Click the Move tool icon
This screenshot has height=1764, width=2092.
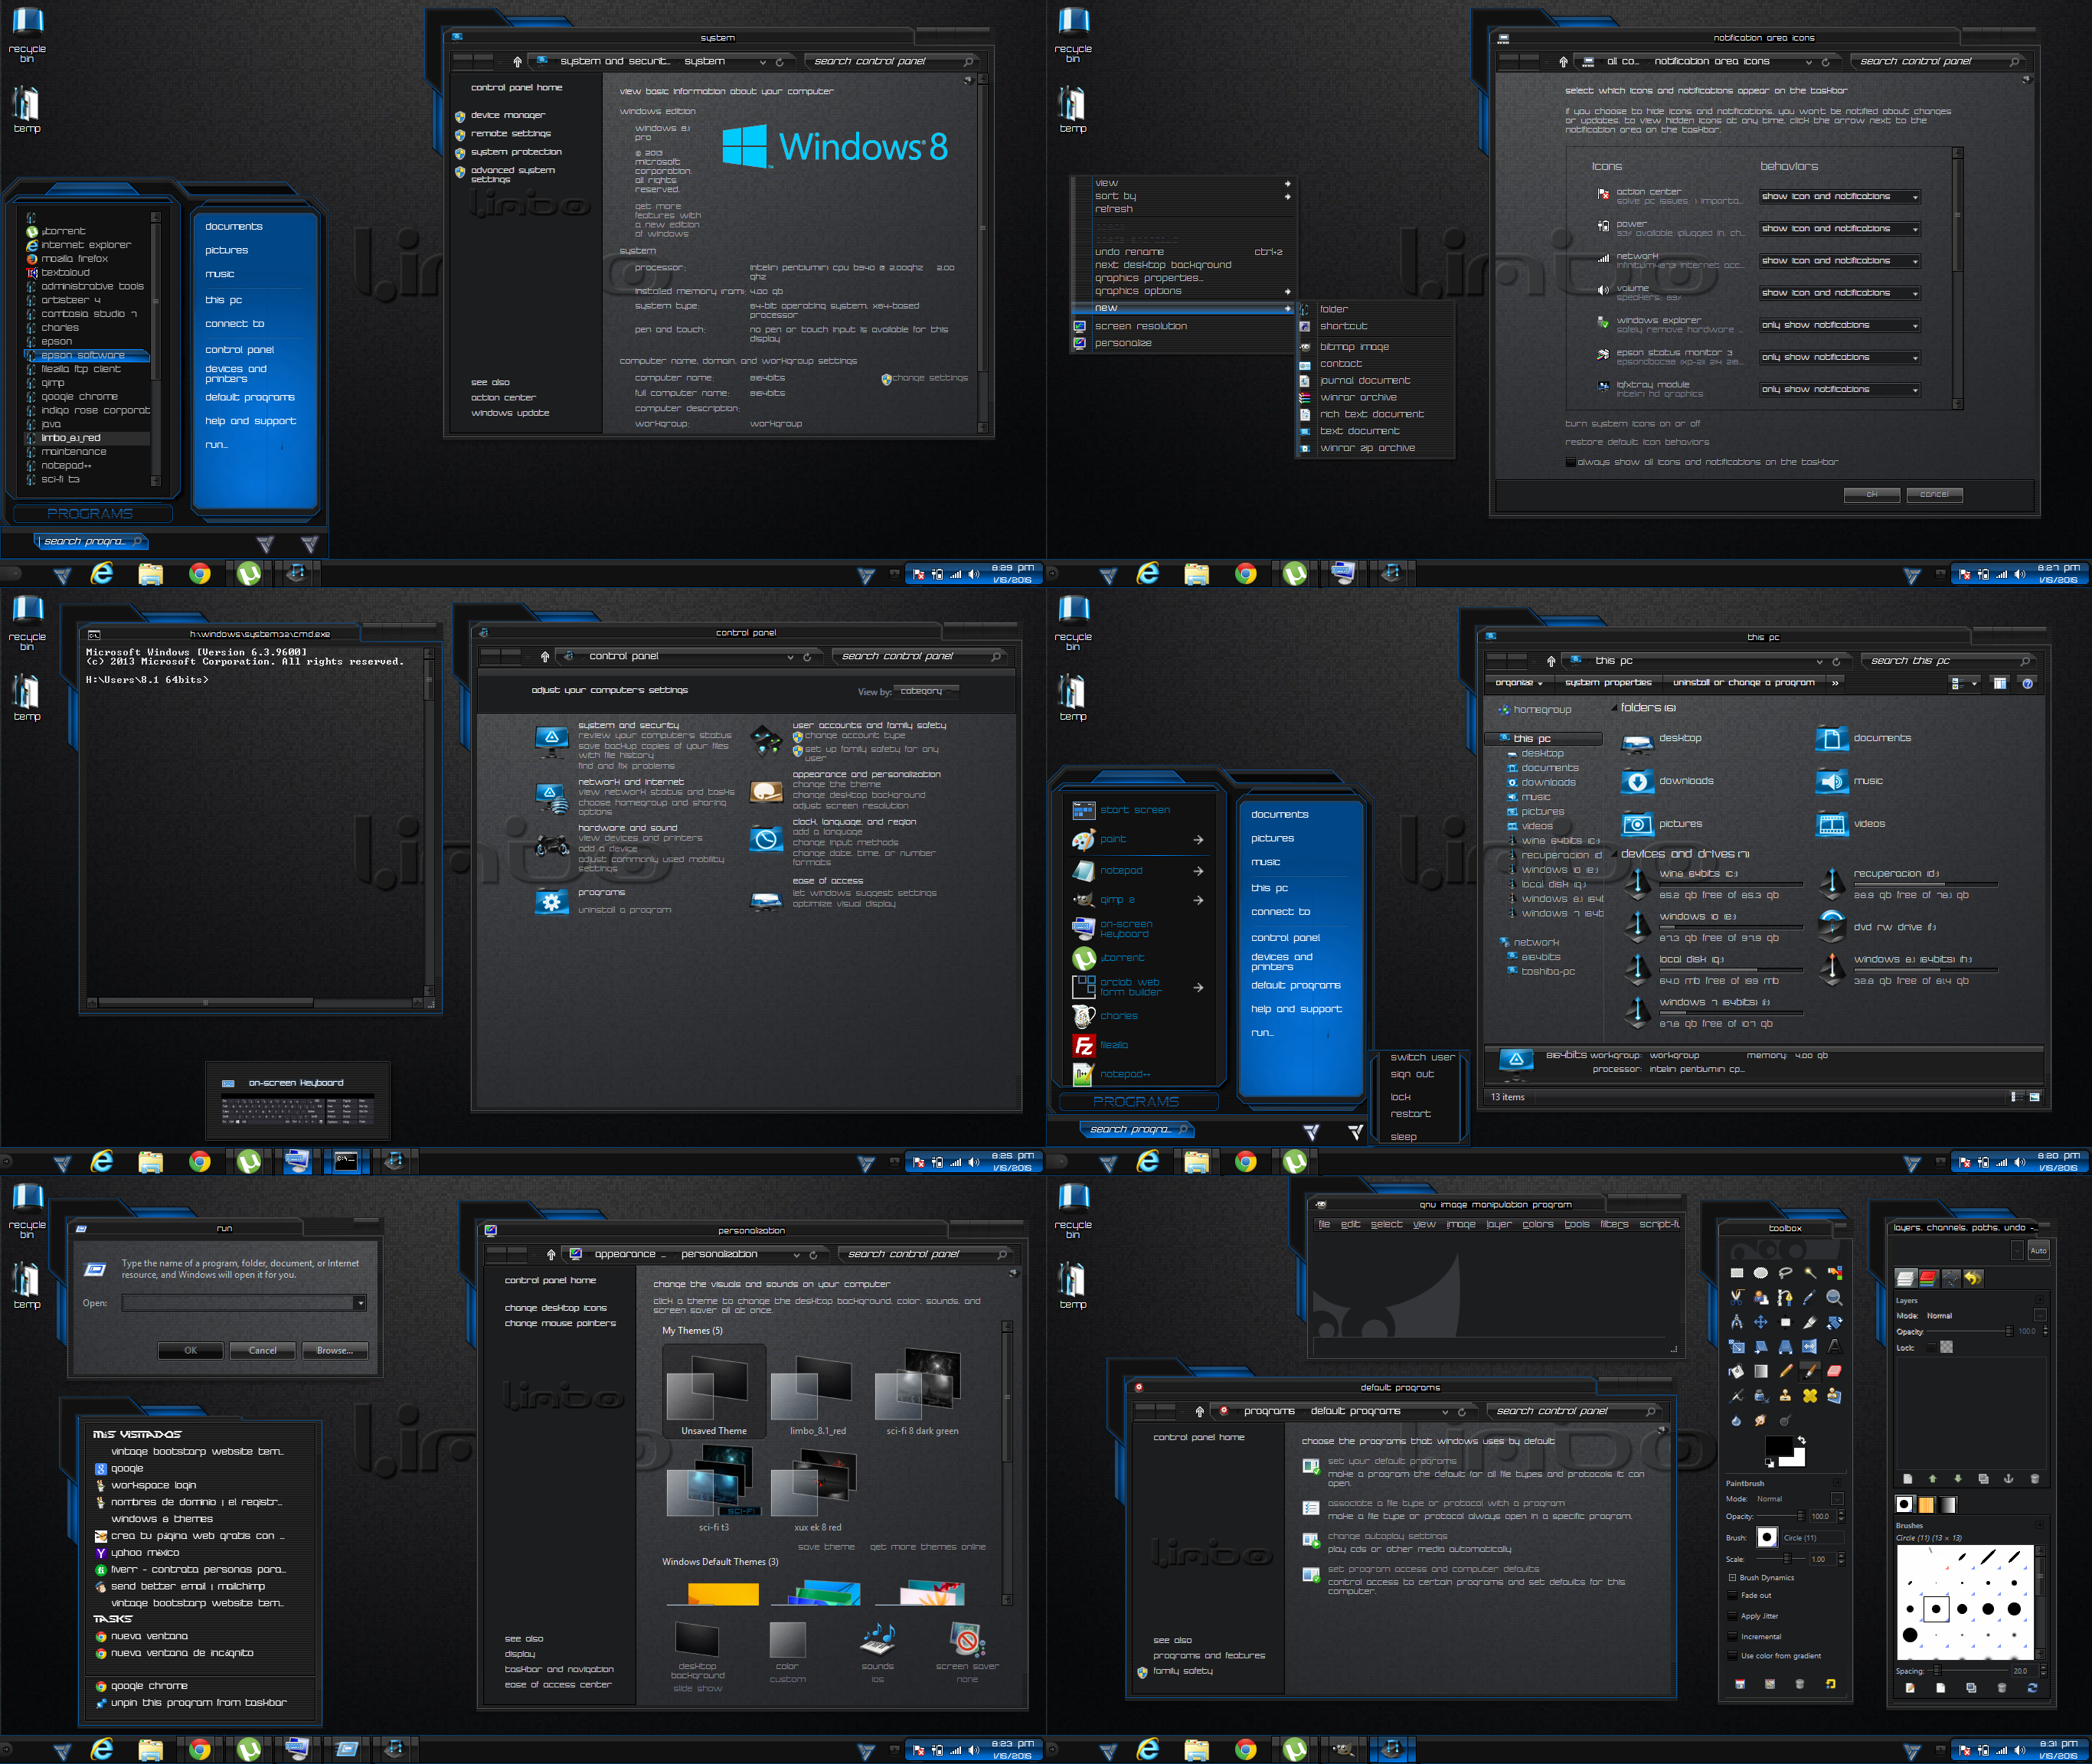click(1761, 1322)
